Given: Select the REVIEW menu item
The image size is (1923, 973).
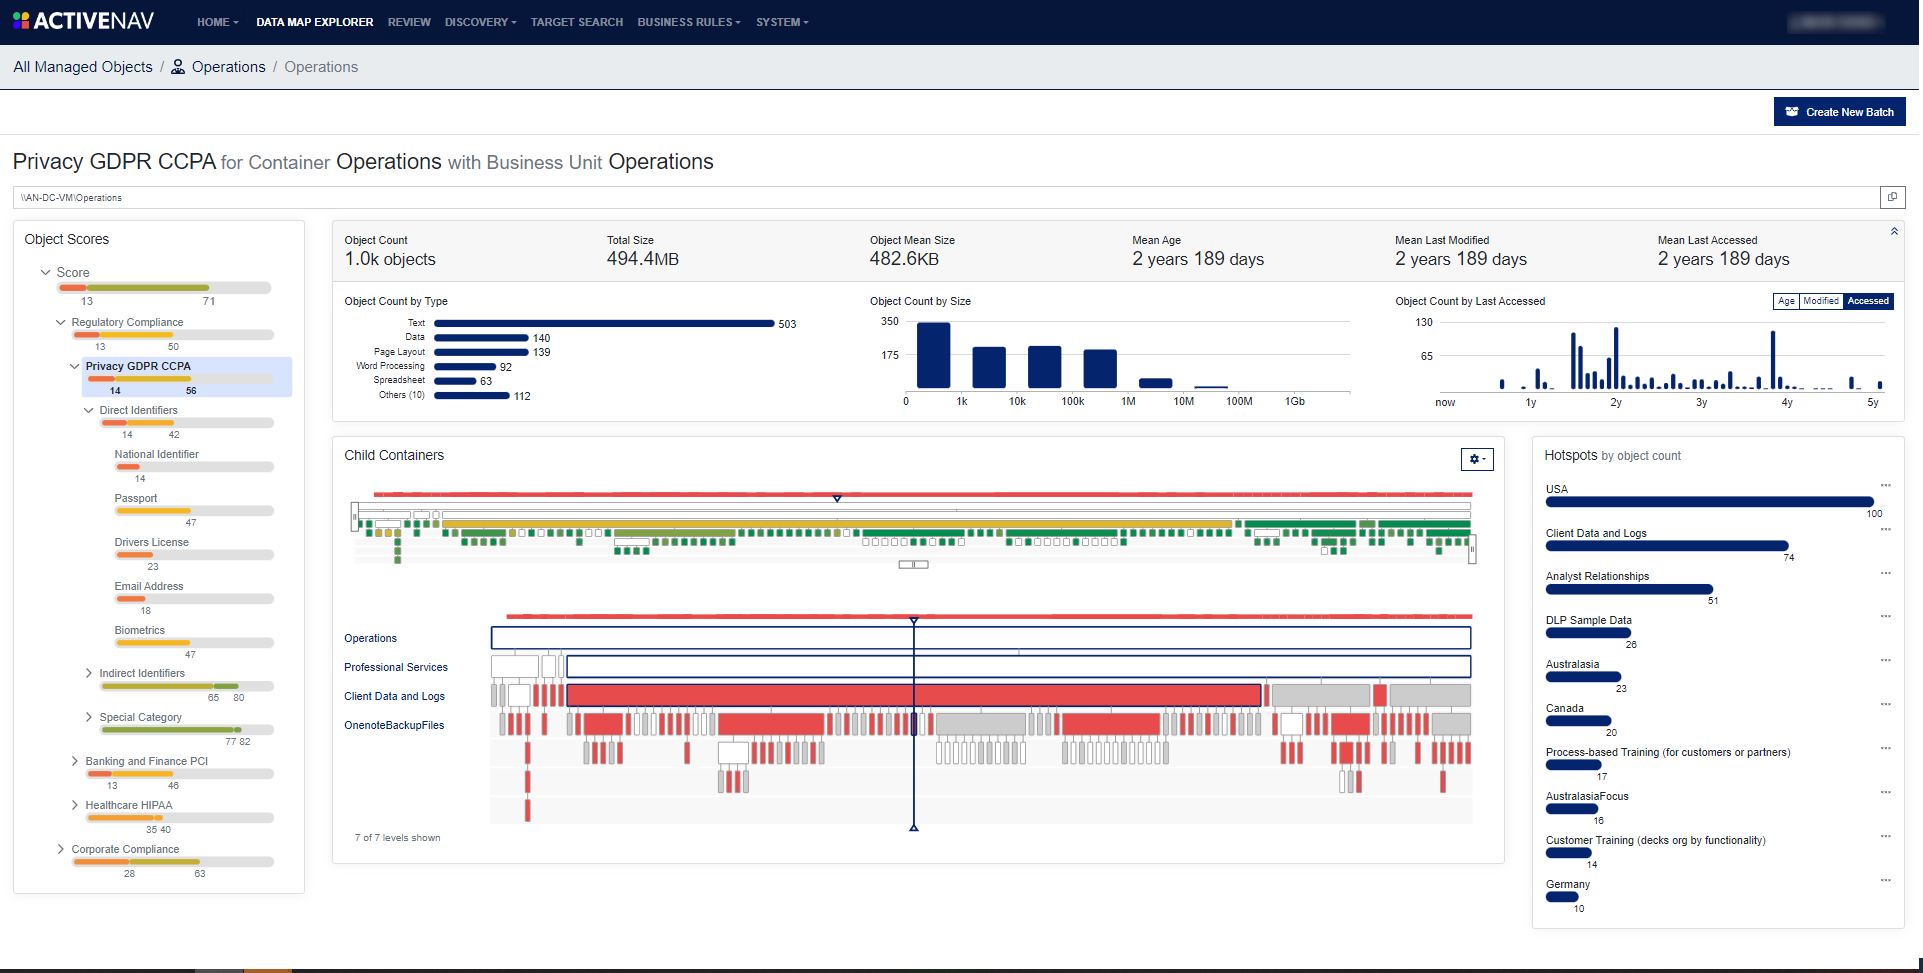Looking at the screenshot, I should pos(409,22).
